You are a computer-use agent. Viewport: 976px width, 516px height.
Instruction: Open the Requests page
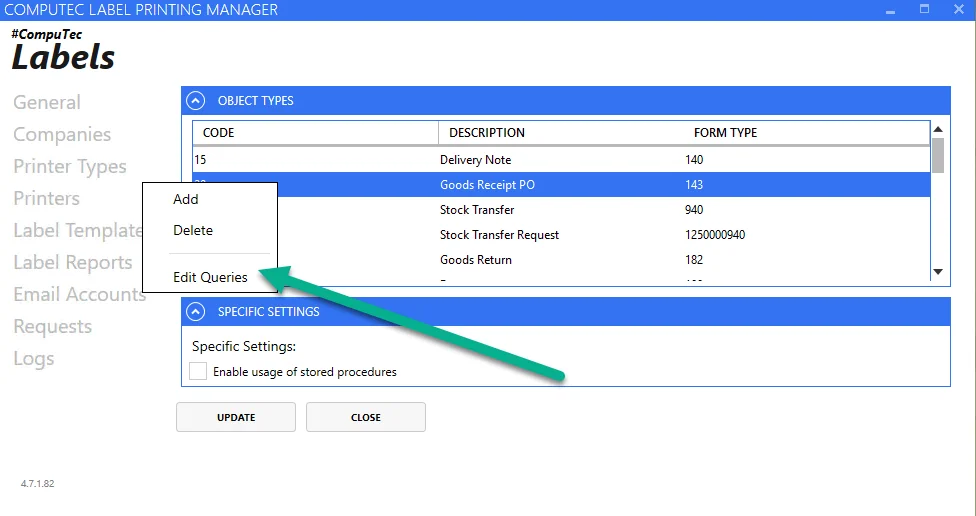[52, 326]
